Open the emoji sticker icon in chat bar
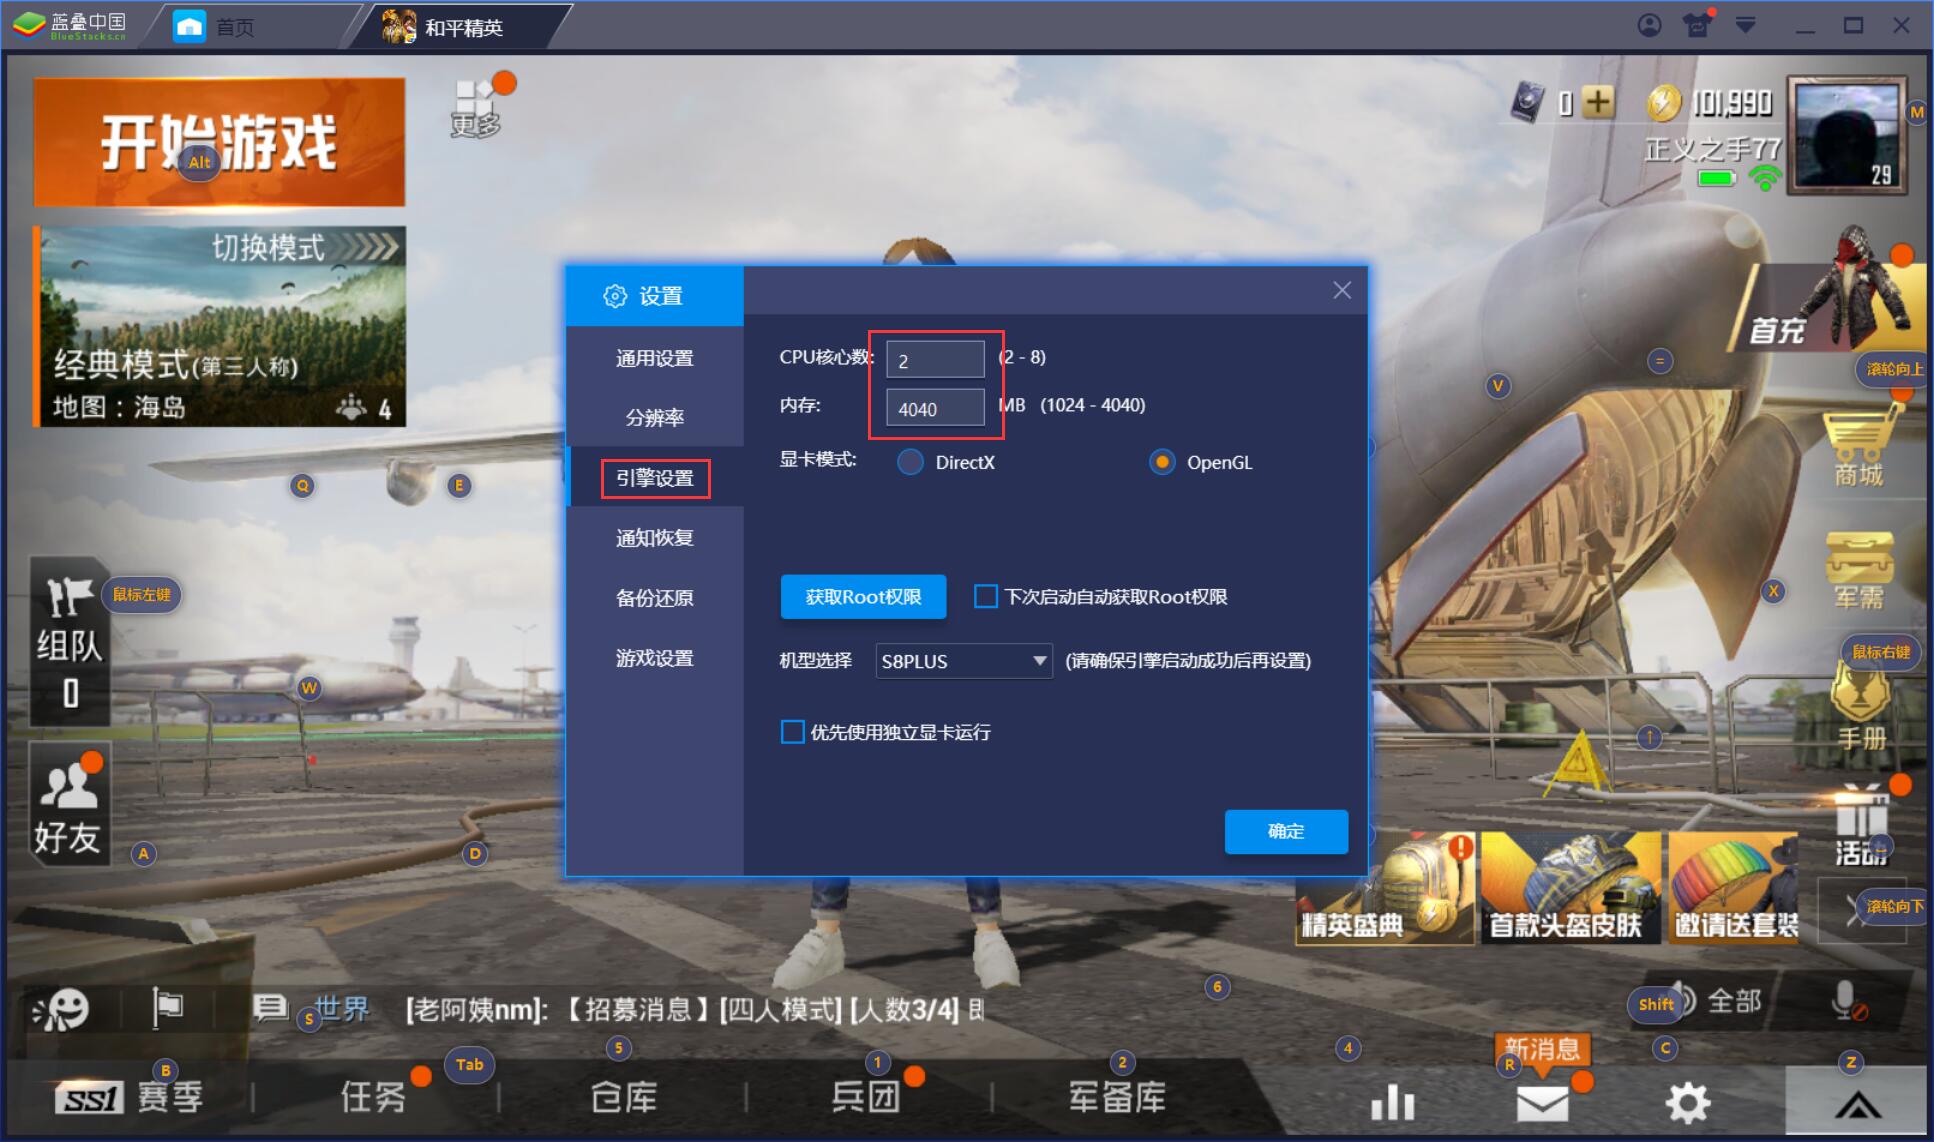1934x1142 pixels. 60,1009
